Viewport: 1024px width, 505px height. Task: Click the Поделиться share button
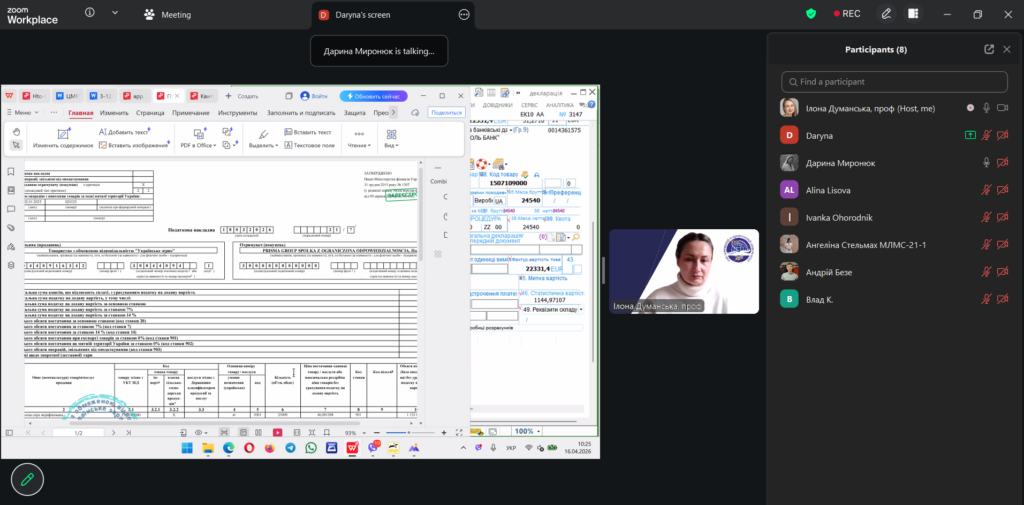coord(446,113)
